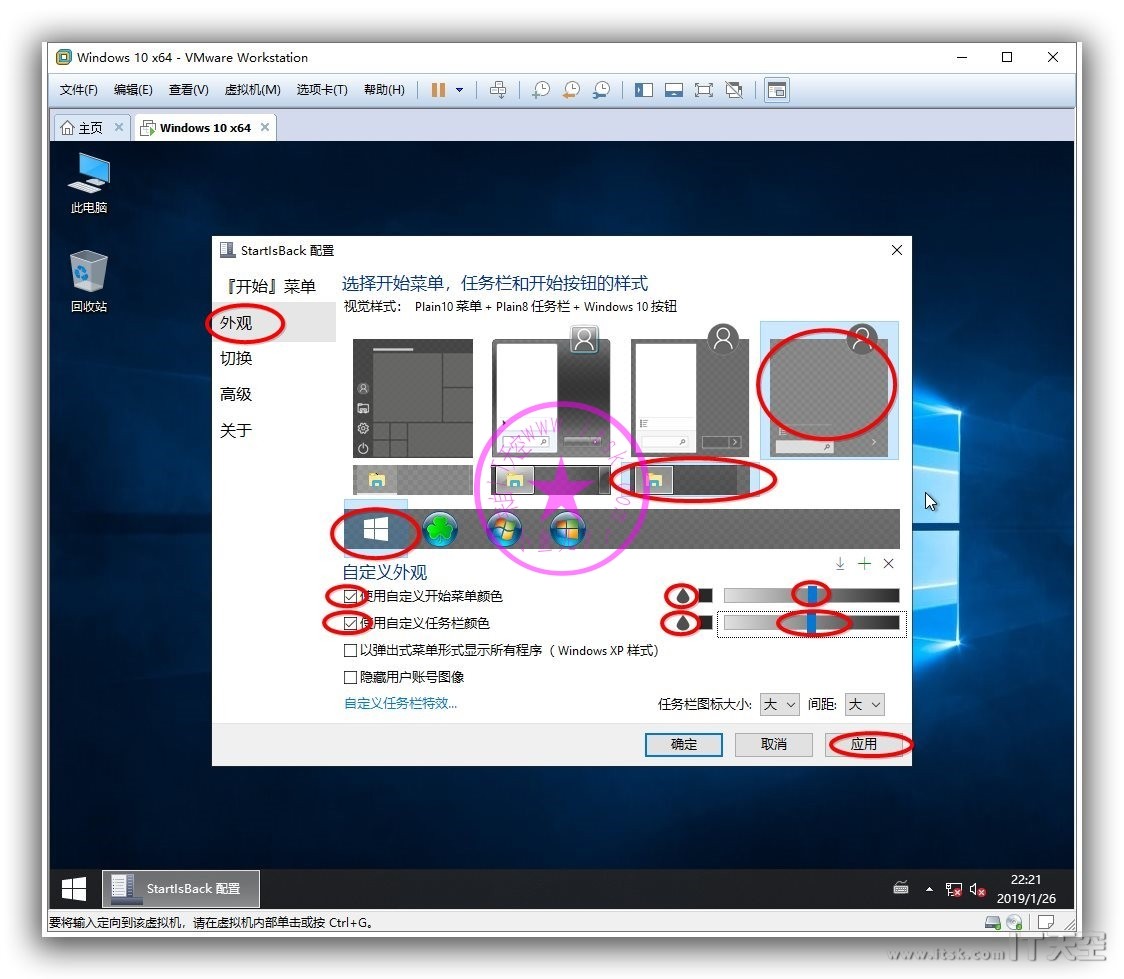Close the Windows 10 x64 tab
Viewport: 1124px width, 979px height.
click(x=265, y=127)
